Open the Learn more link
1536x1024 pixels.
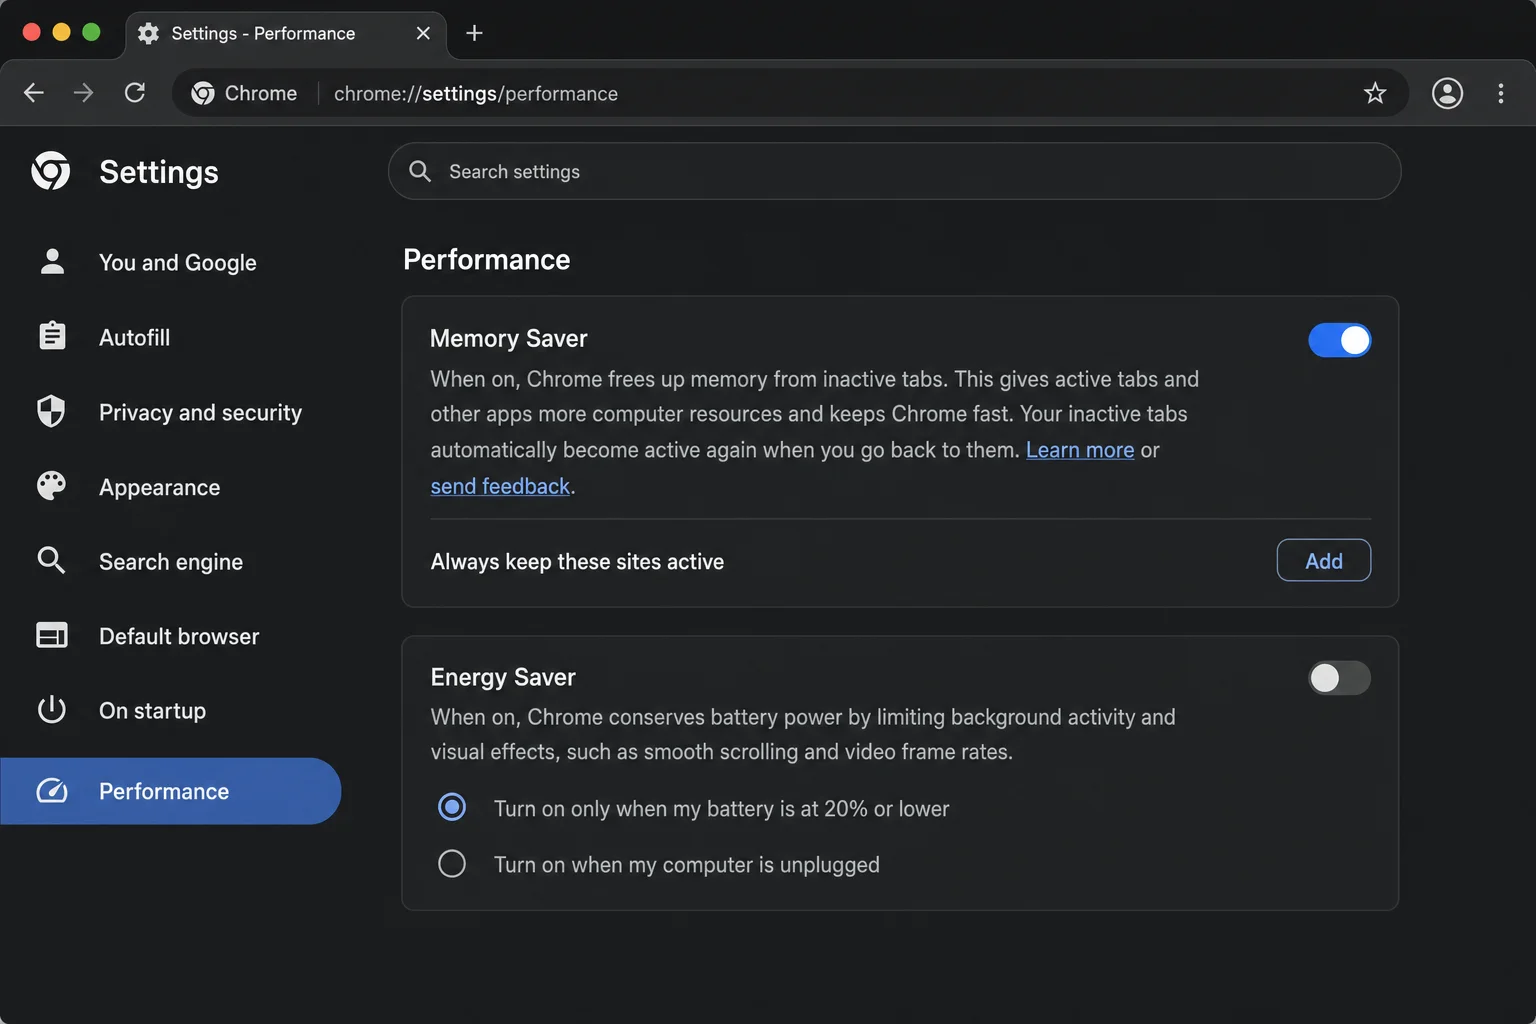(x=1080, y=450)
